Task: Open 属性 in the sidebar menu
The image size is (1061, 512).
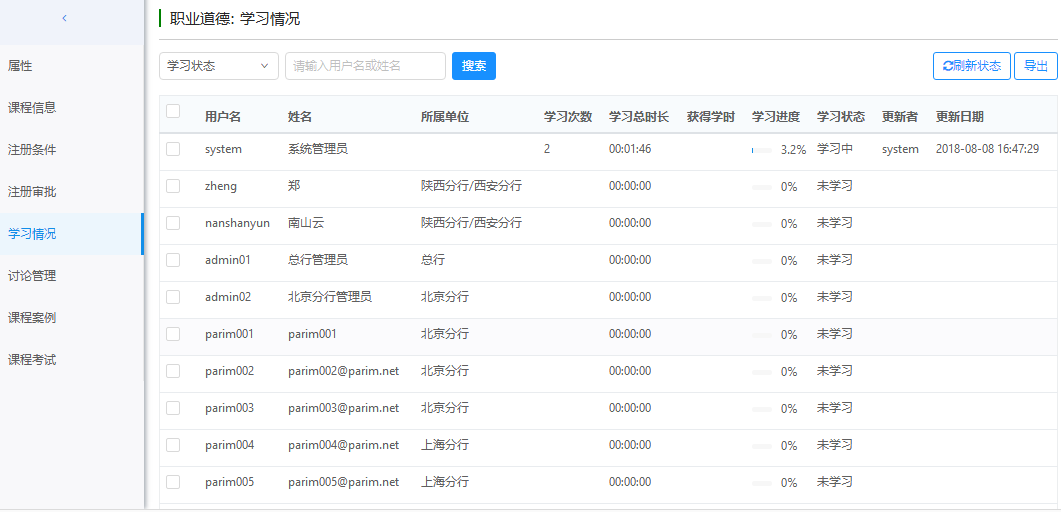Action: tap(20, 66)
